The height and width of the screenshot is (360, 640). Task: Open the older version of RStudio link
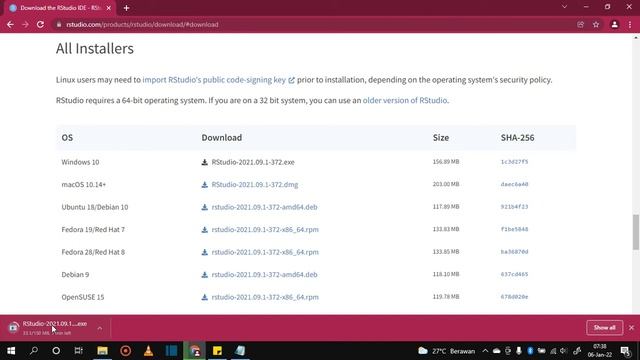pos(405,100)
